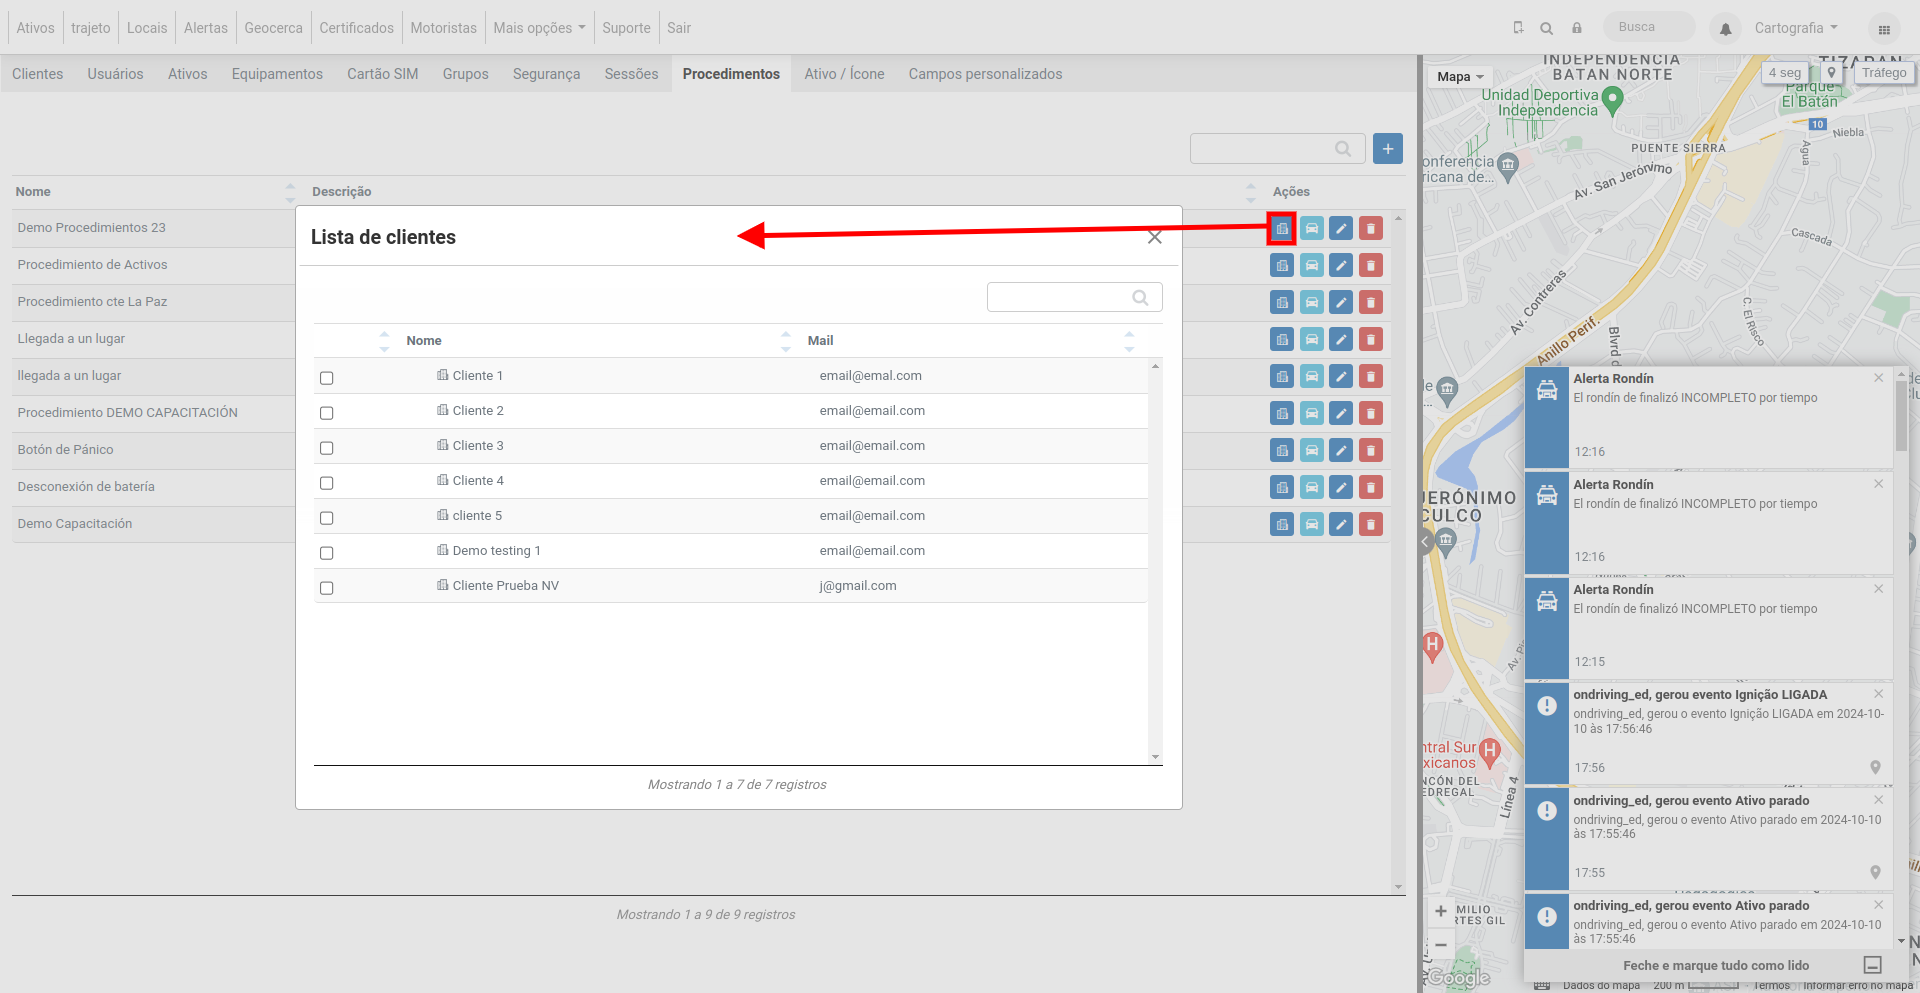
Task: Open vehicle list for Demo Capacitación
Action: coord(1311,524)
